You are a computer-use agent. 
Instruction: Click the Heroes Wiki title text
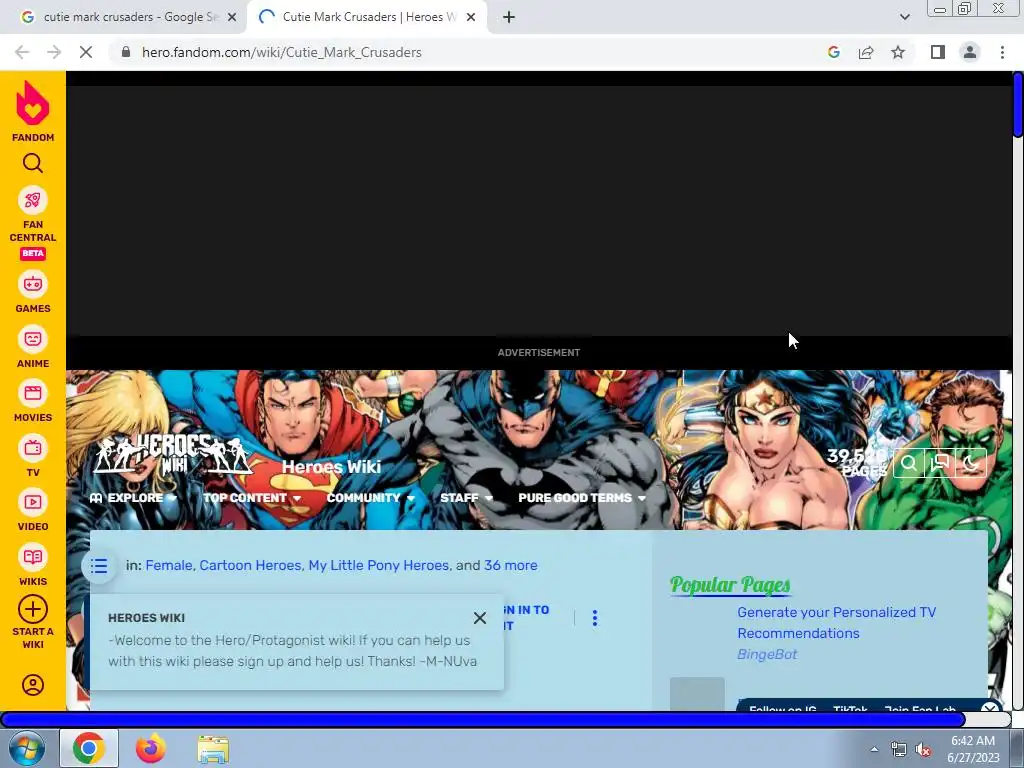331,466
